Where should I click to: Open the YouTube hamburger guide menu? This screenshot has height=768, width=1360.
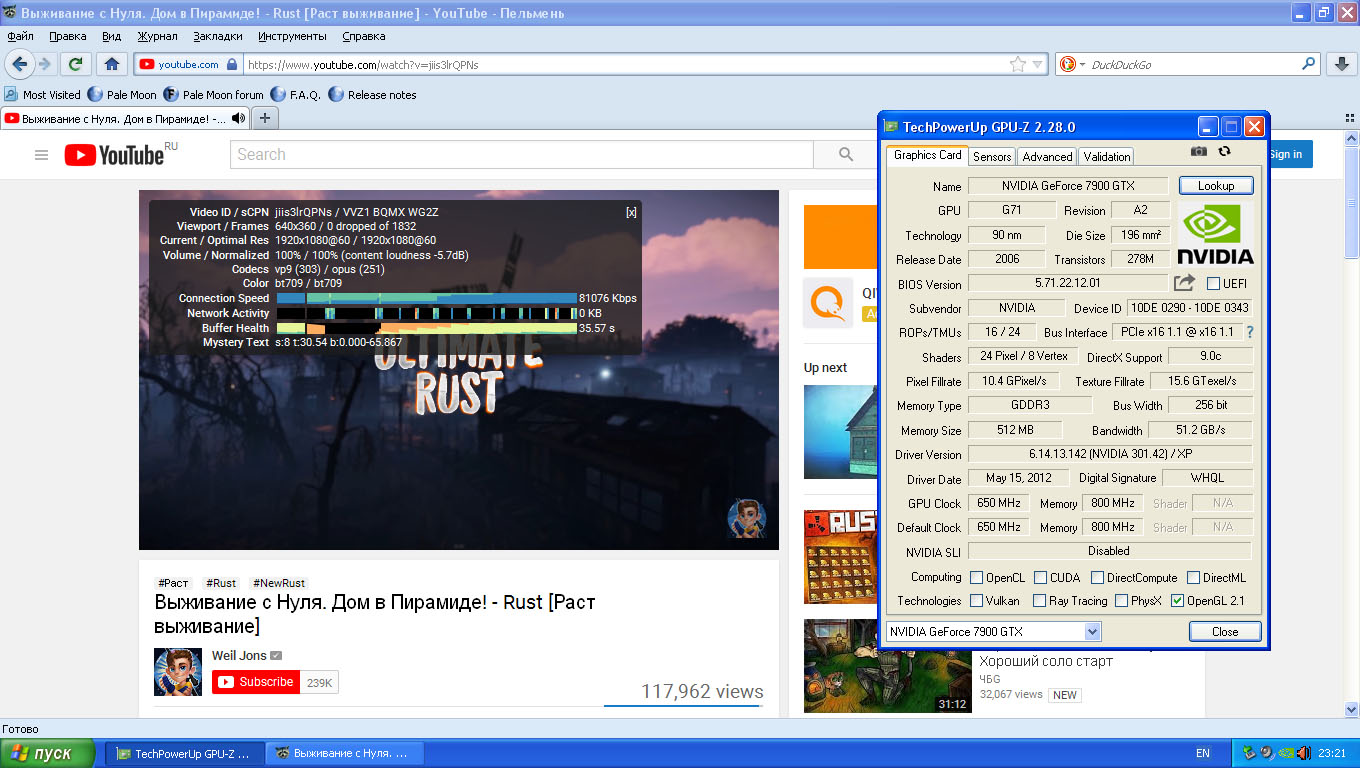(41, 155)
